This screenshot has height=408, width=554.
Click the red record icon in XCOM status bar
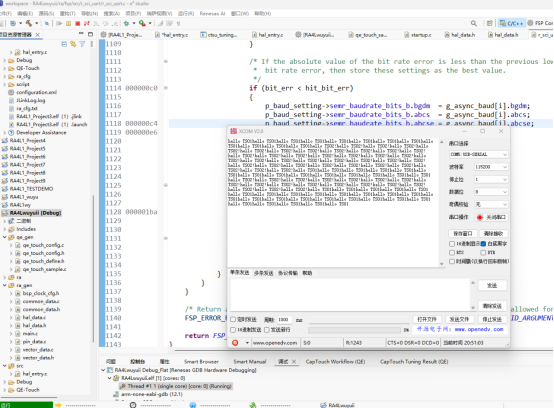click(x=235, y=343)
